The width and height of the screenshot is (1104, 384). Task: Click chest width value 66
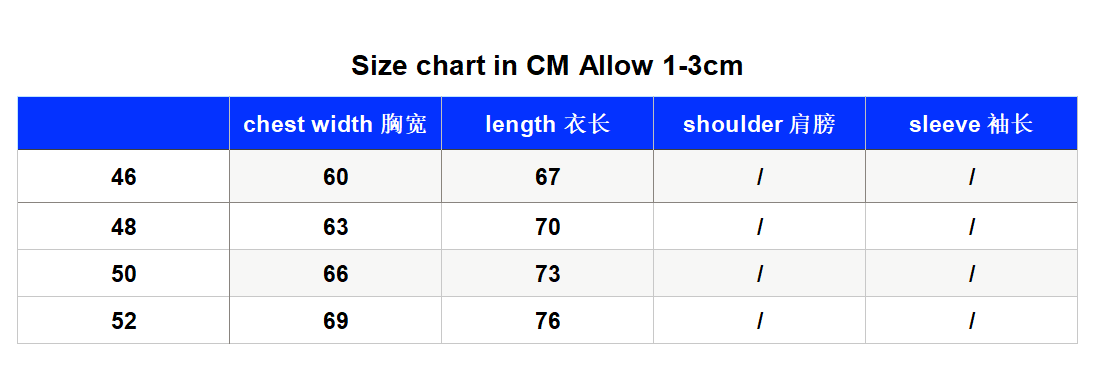point(335,273)
